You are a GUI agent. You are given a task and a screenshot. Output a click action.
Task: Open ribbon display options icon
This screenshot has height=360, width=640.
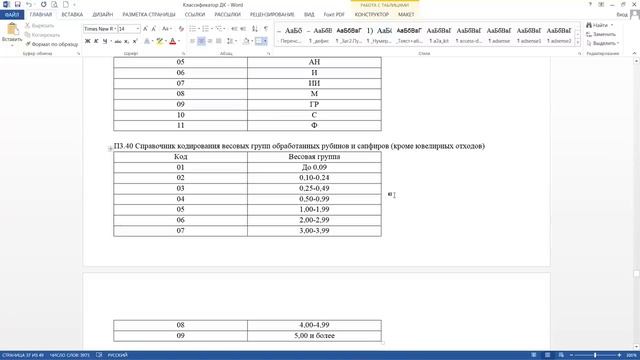[601, 4]
